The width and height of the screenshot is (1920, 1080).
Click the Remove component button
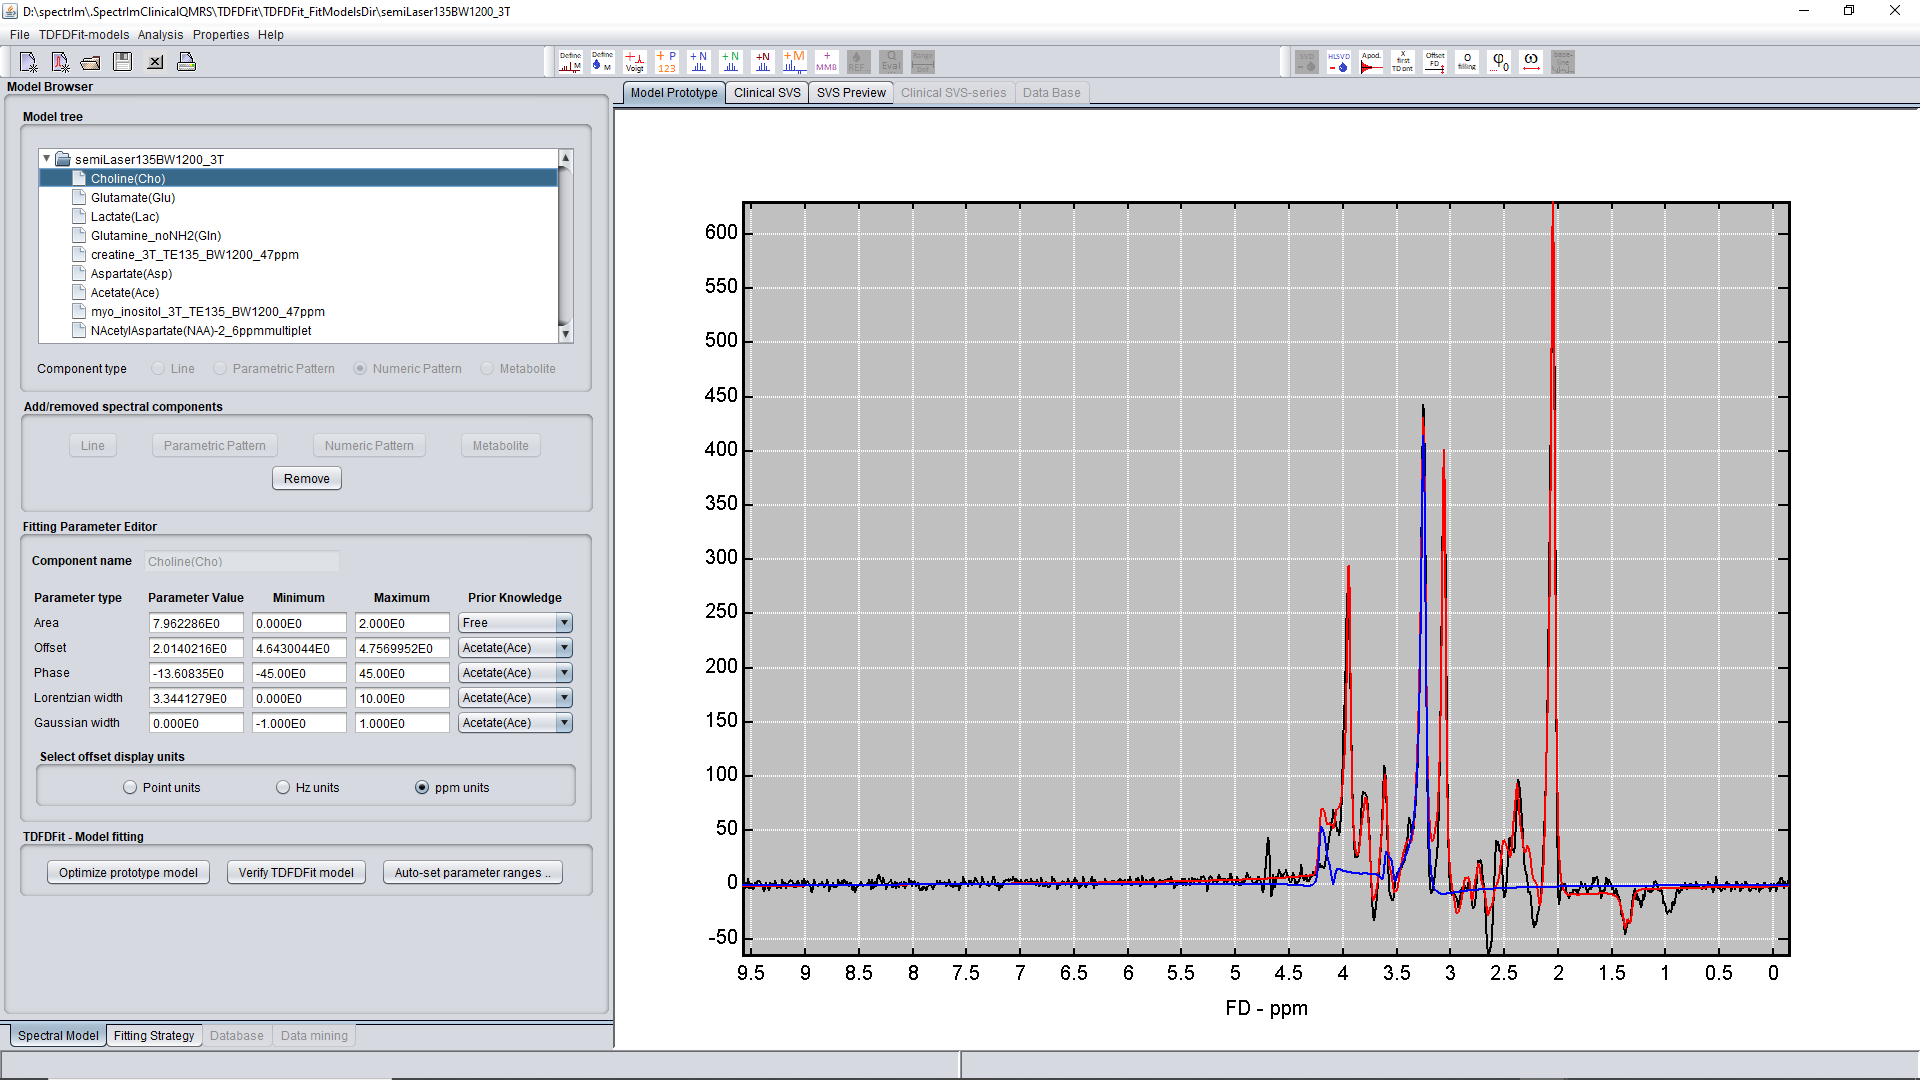click(x=306, y=479)
